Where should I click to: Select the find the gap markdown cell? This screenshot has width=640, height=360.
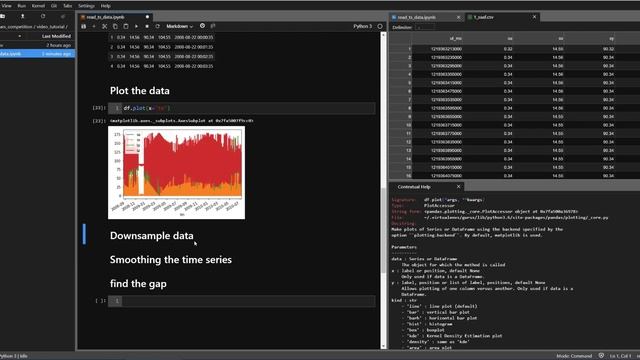(x=138, y=284)
